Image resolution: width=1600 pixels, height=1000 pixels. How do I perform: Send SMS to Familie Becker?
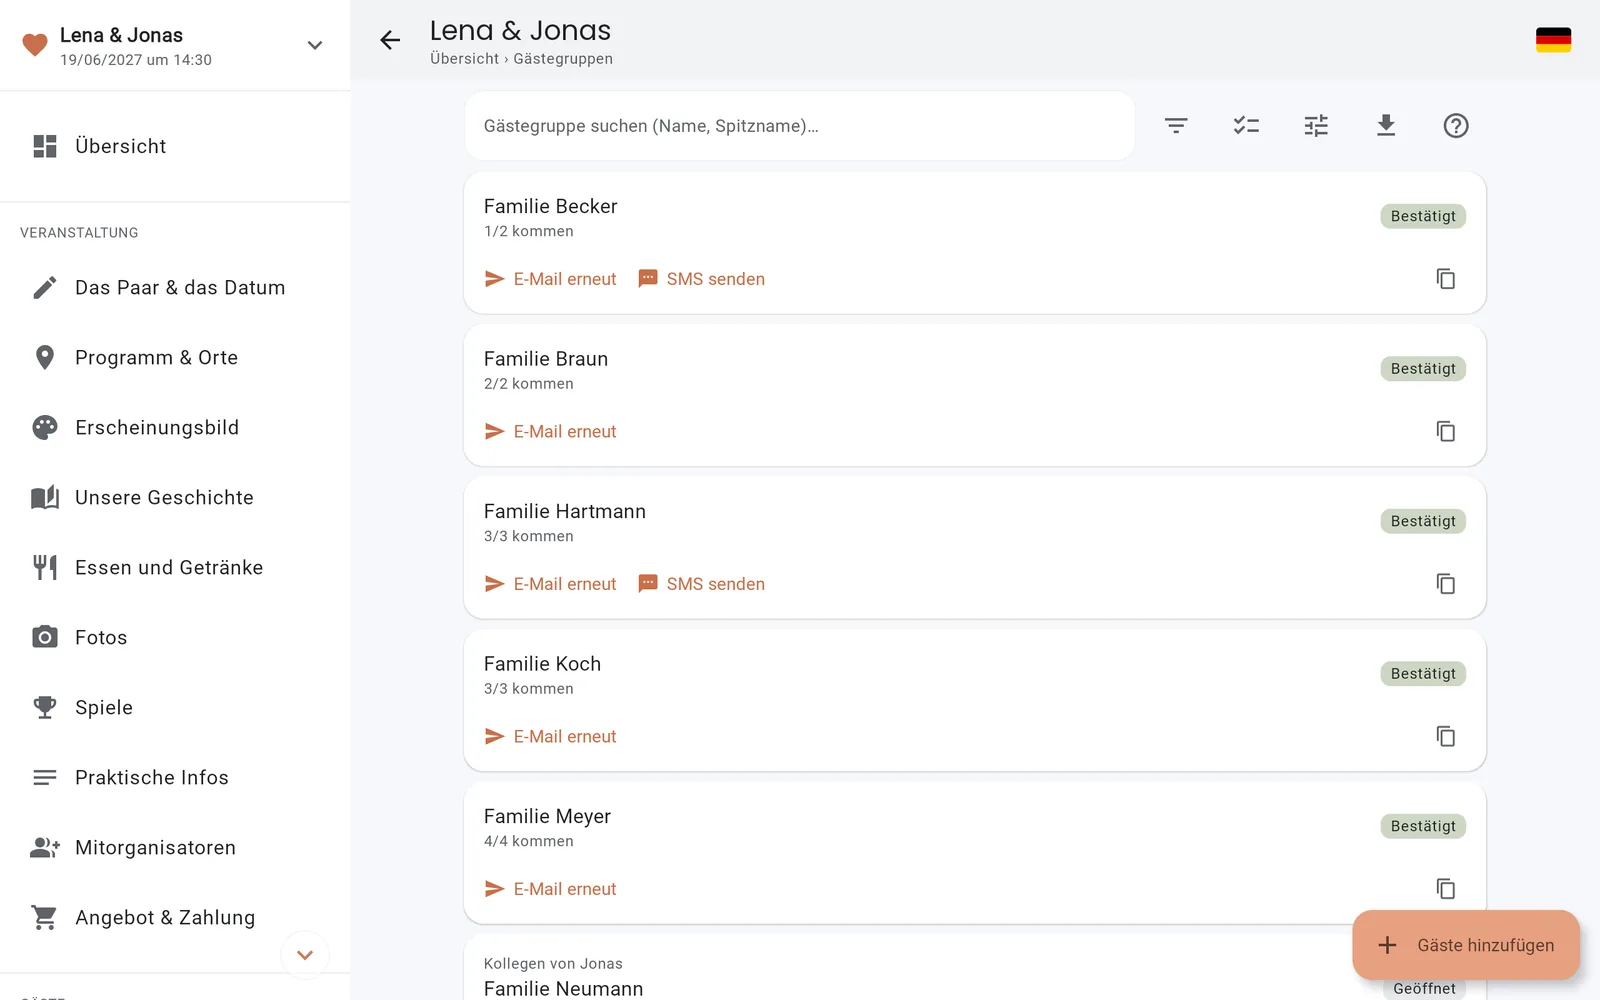[x=701, y=279]
